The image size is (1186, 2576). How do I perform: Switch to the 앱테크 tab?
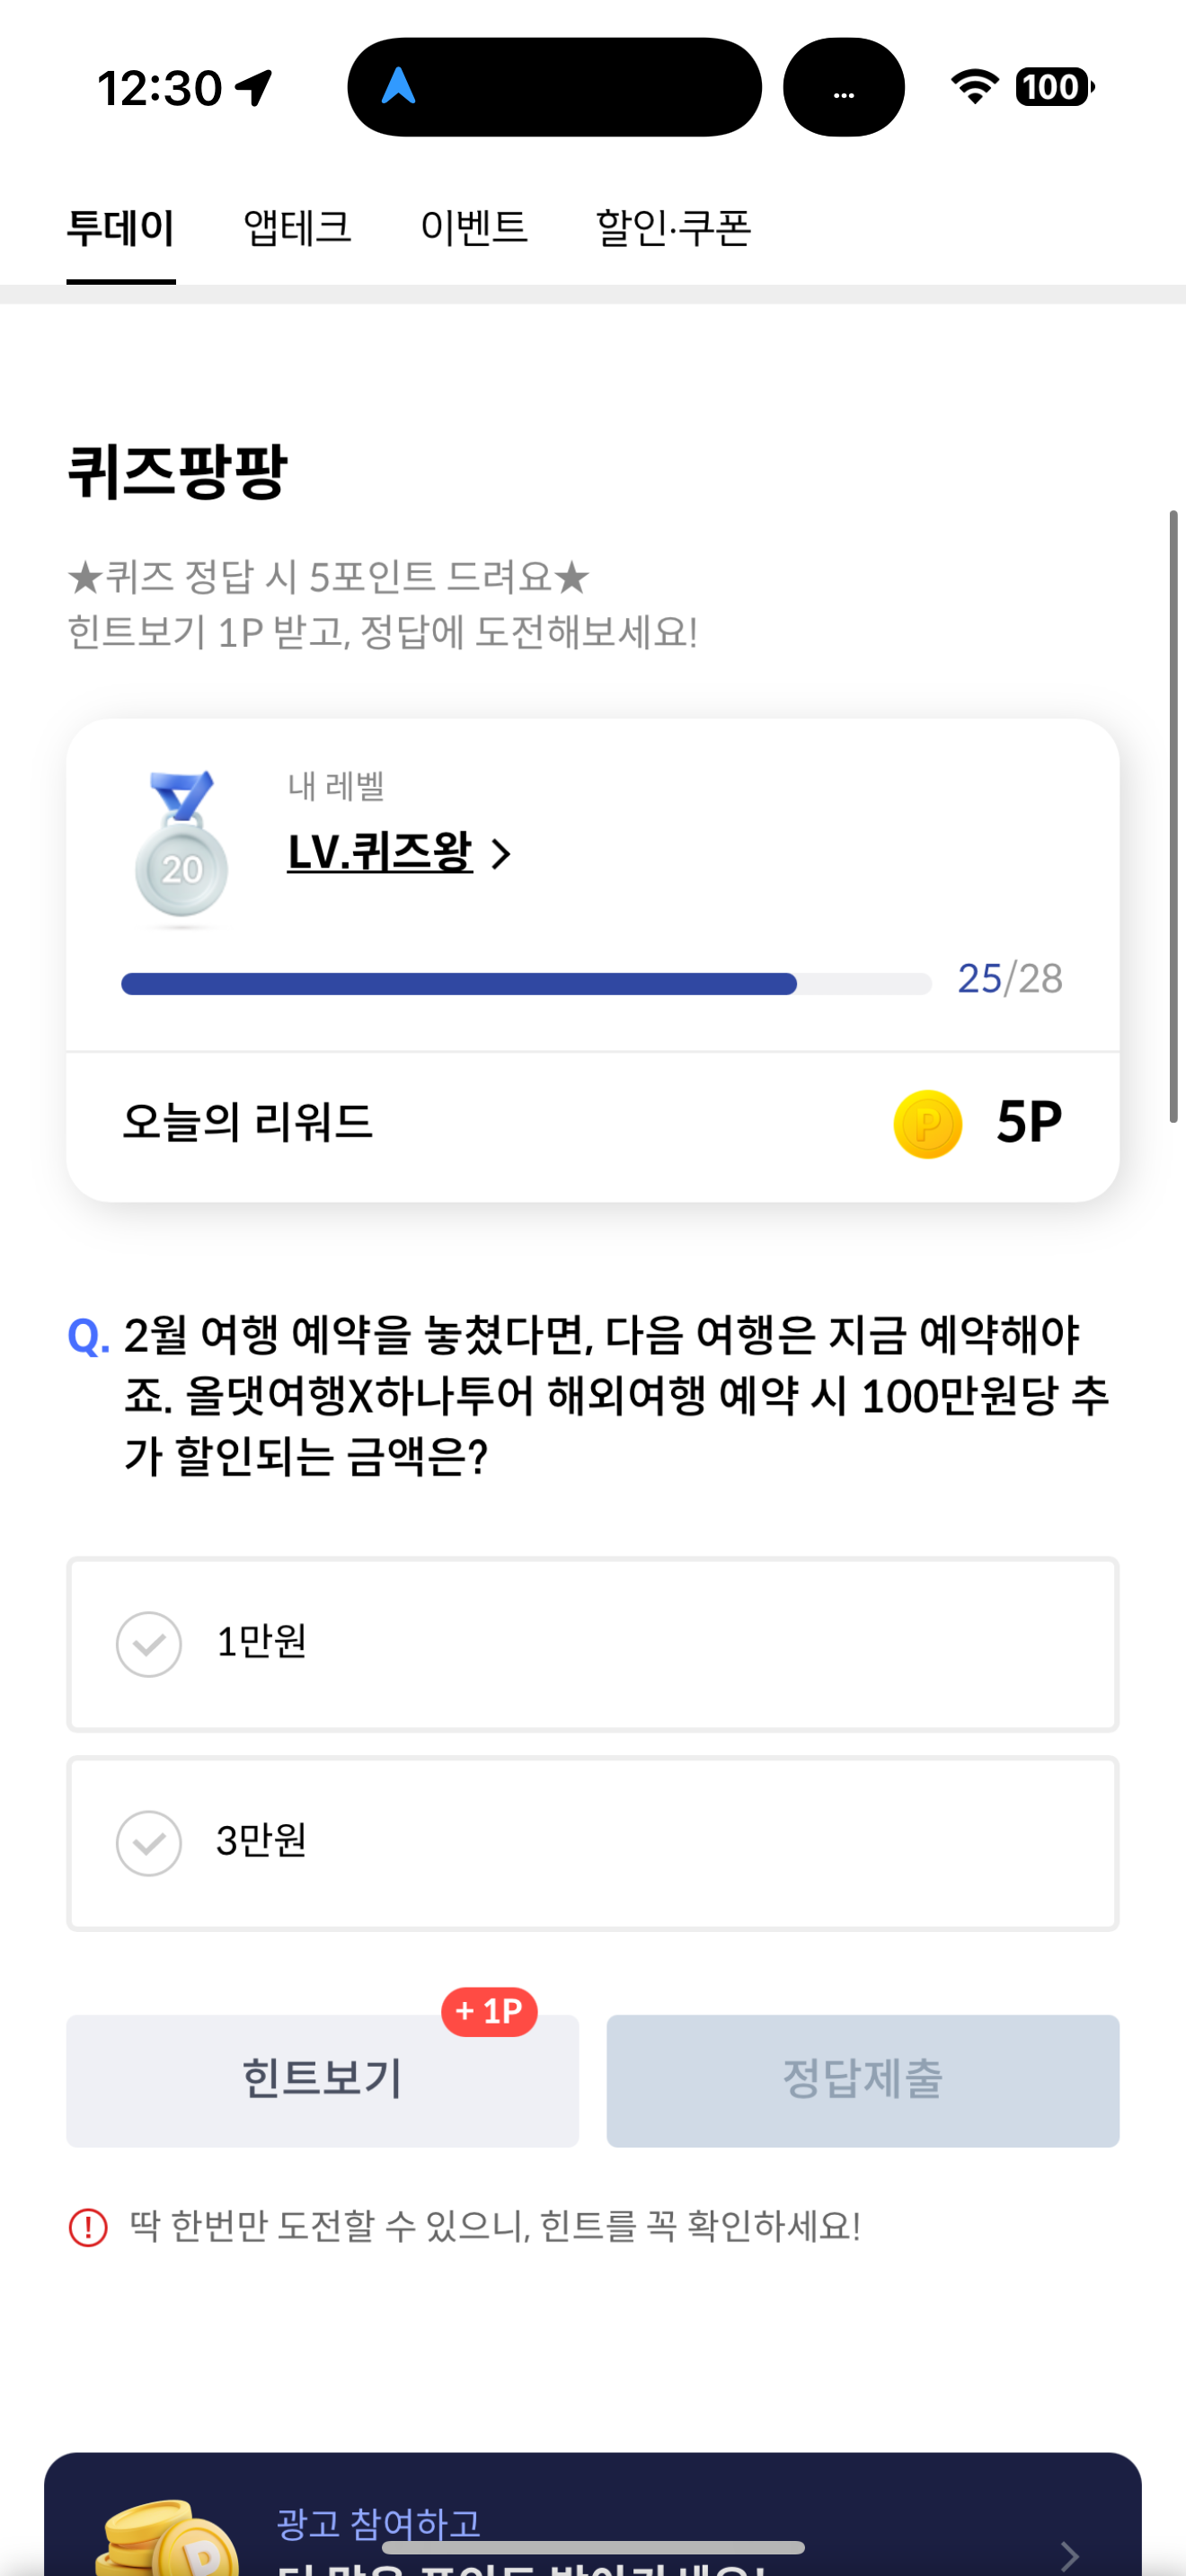298,228
